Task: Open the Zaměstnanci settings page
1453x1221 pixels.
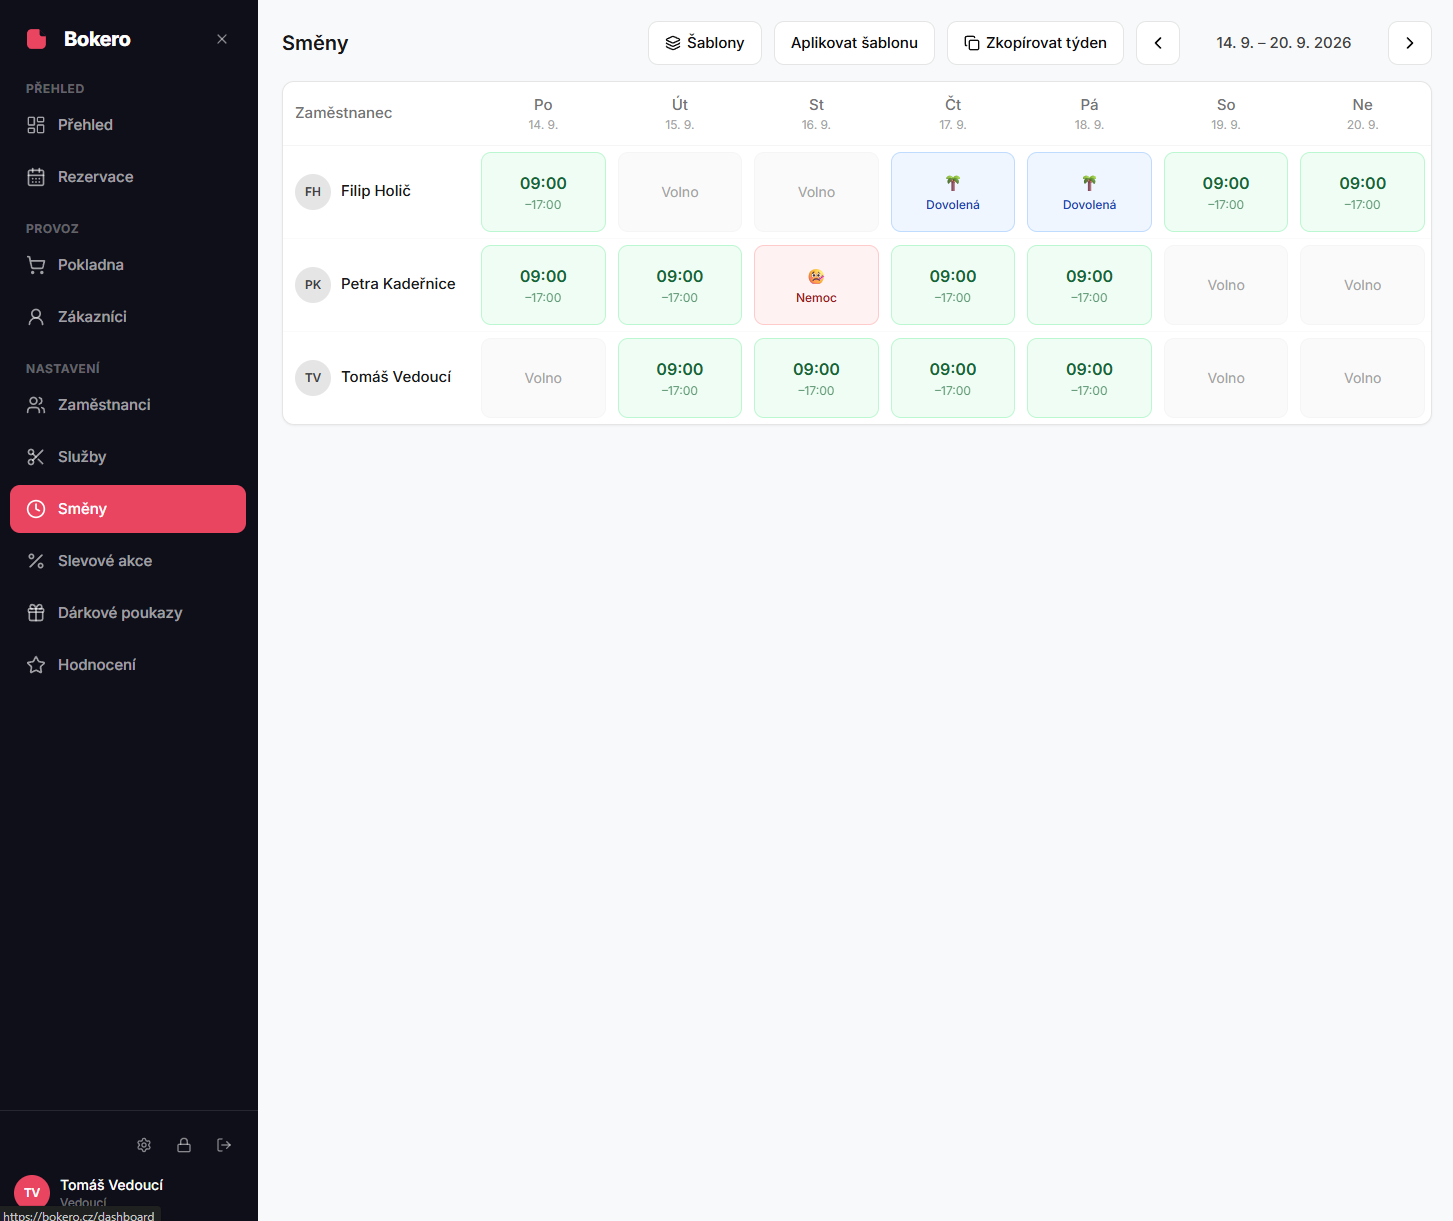Action: pyautogui.click(x=128, y=405)
